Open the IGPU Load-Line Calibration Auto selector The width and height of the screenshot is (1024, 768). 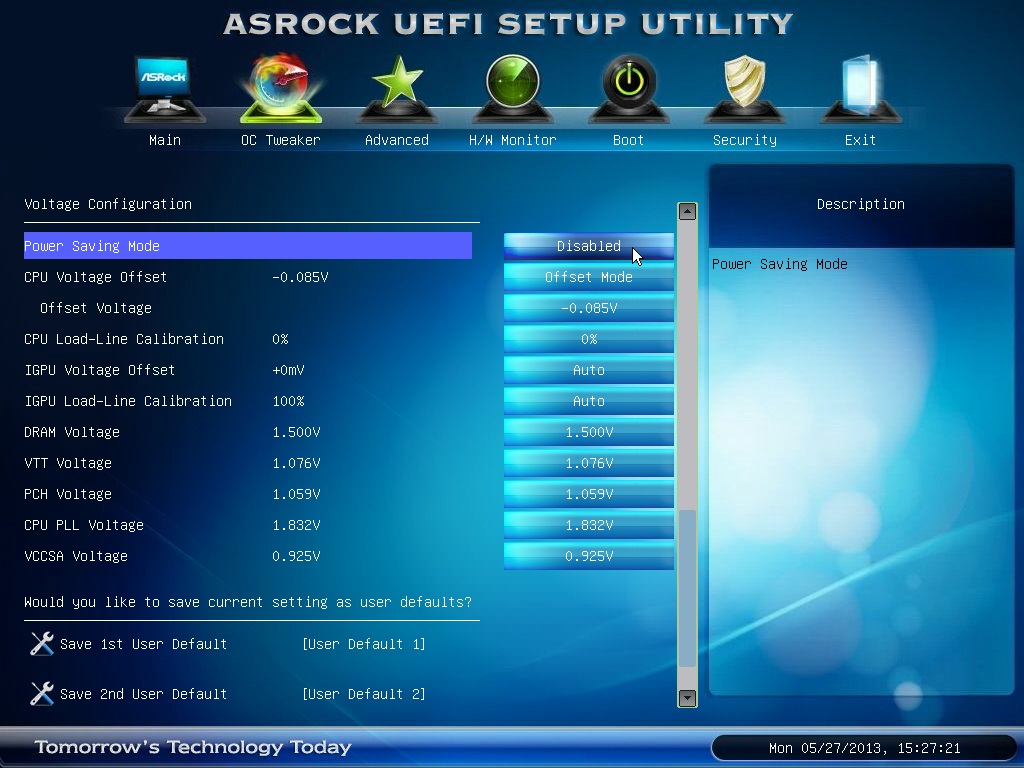click(x=589, y=401)
